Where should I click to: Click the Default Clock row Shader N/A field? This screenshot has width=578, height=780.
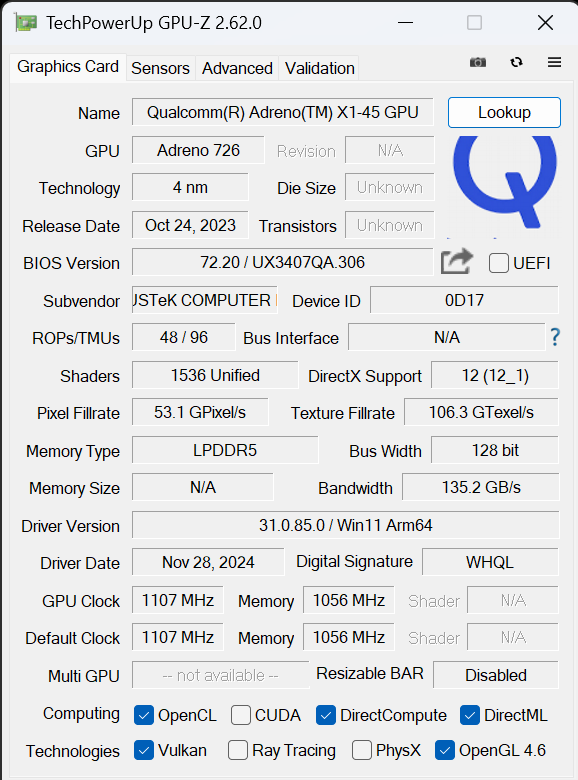[x=513, y=637]
